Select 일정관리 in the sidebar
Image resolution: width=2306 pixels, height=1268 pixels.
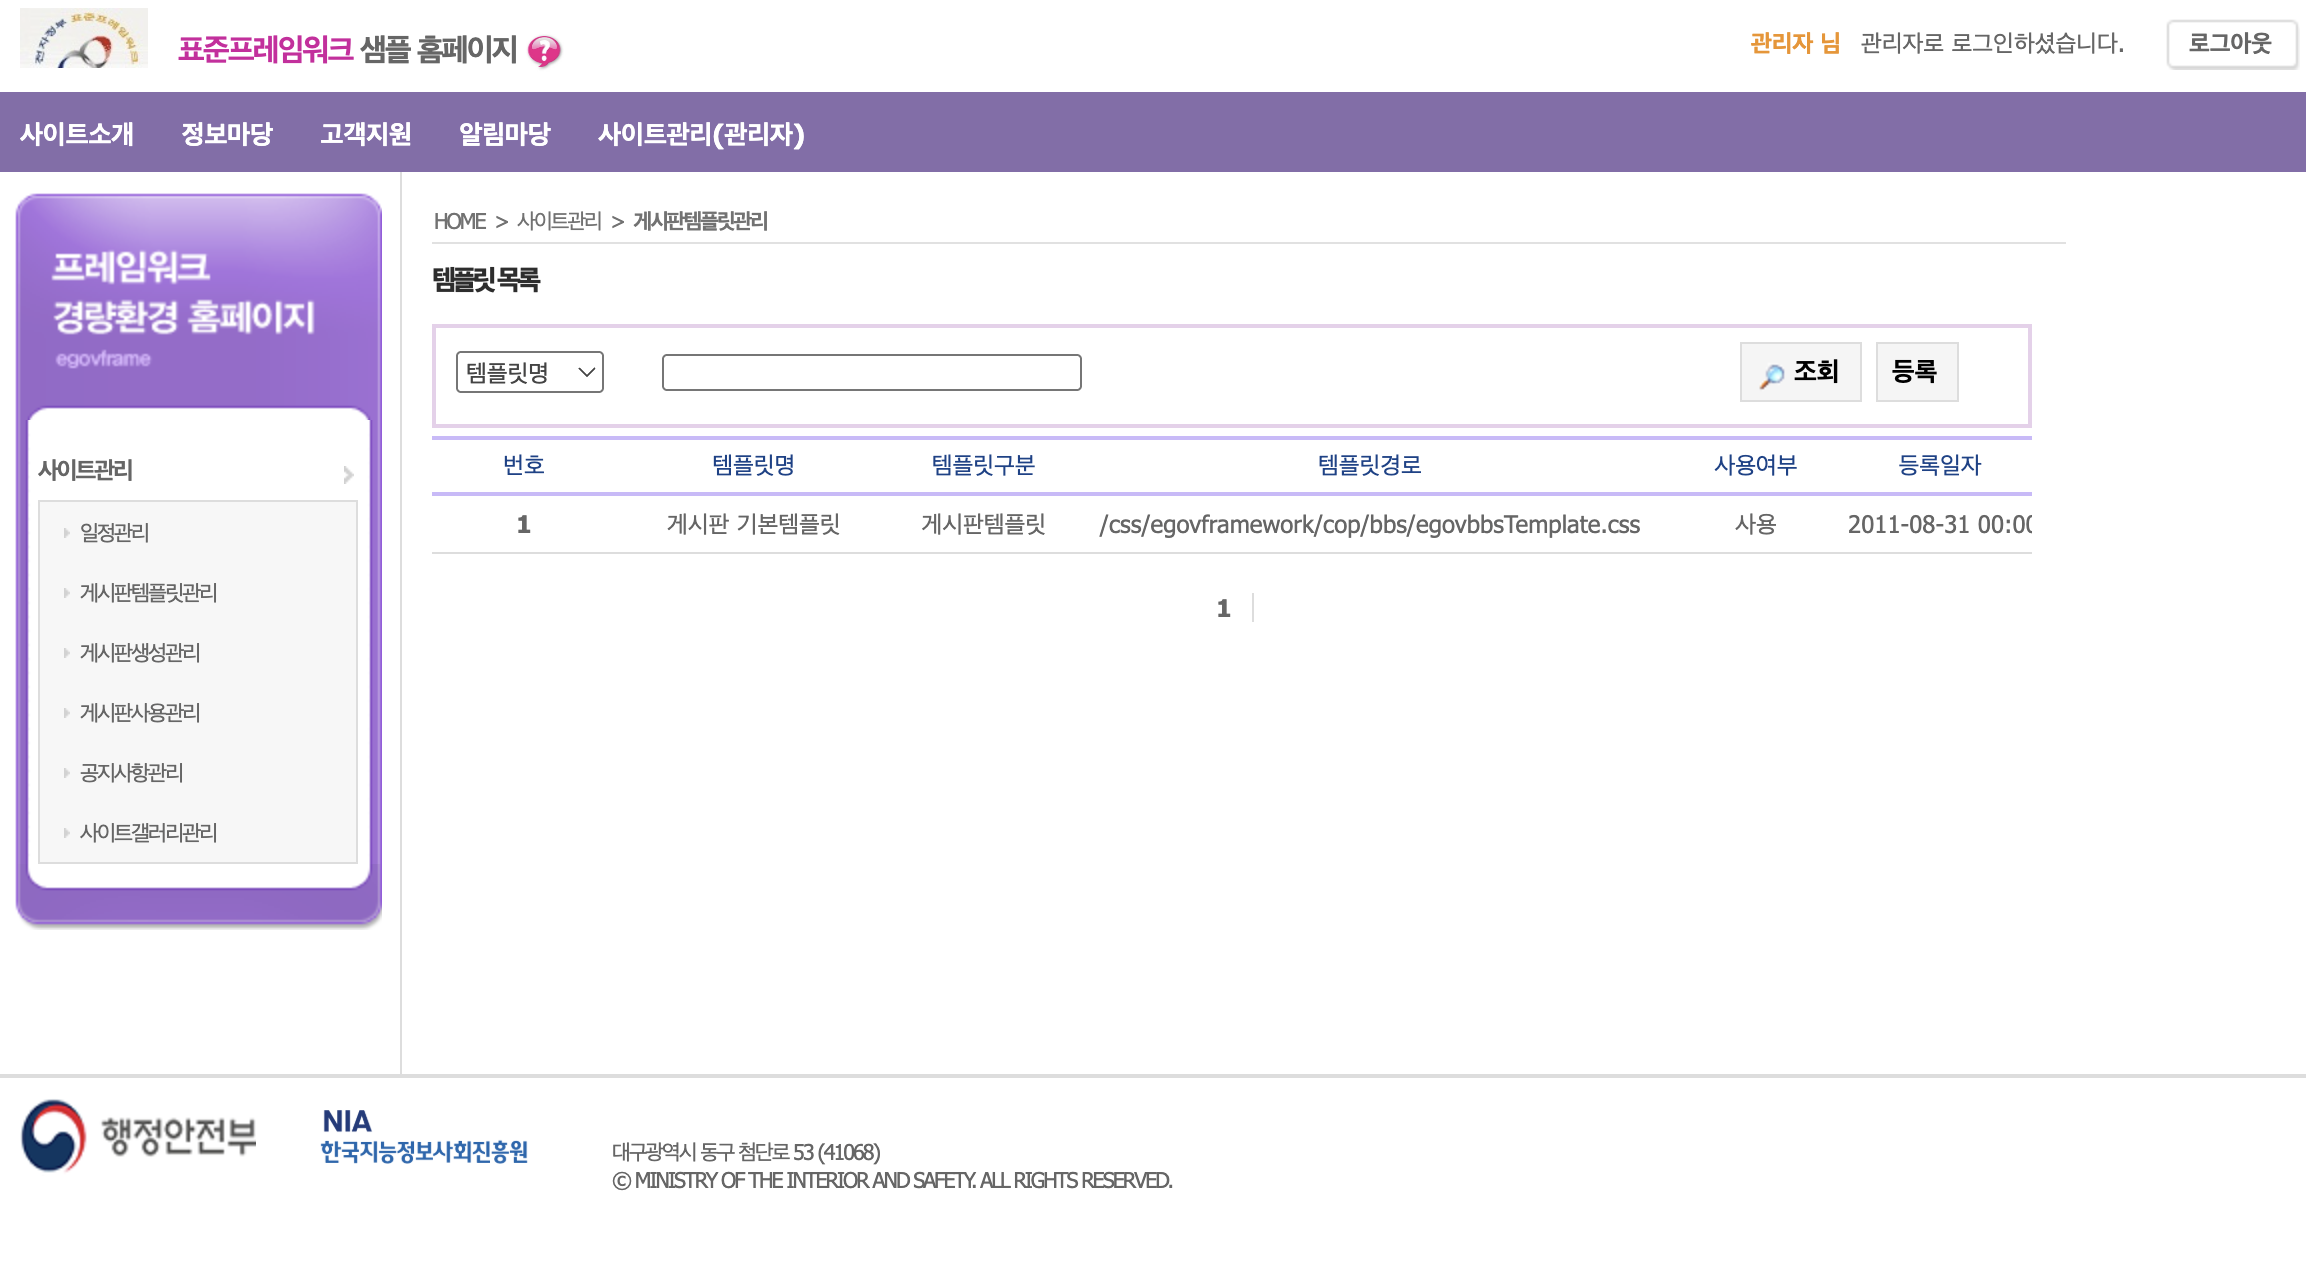click(x=115, y=532)
